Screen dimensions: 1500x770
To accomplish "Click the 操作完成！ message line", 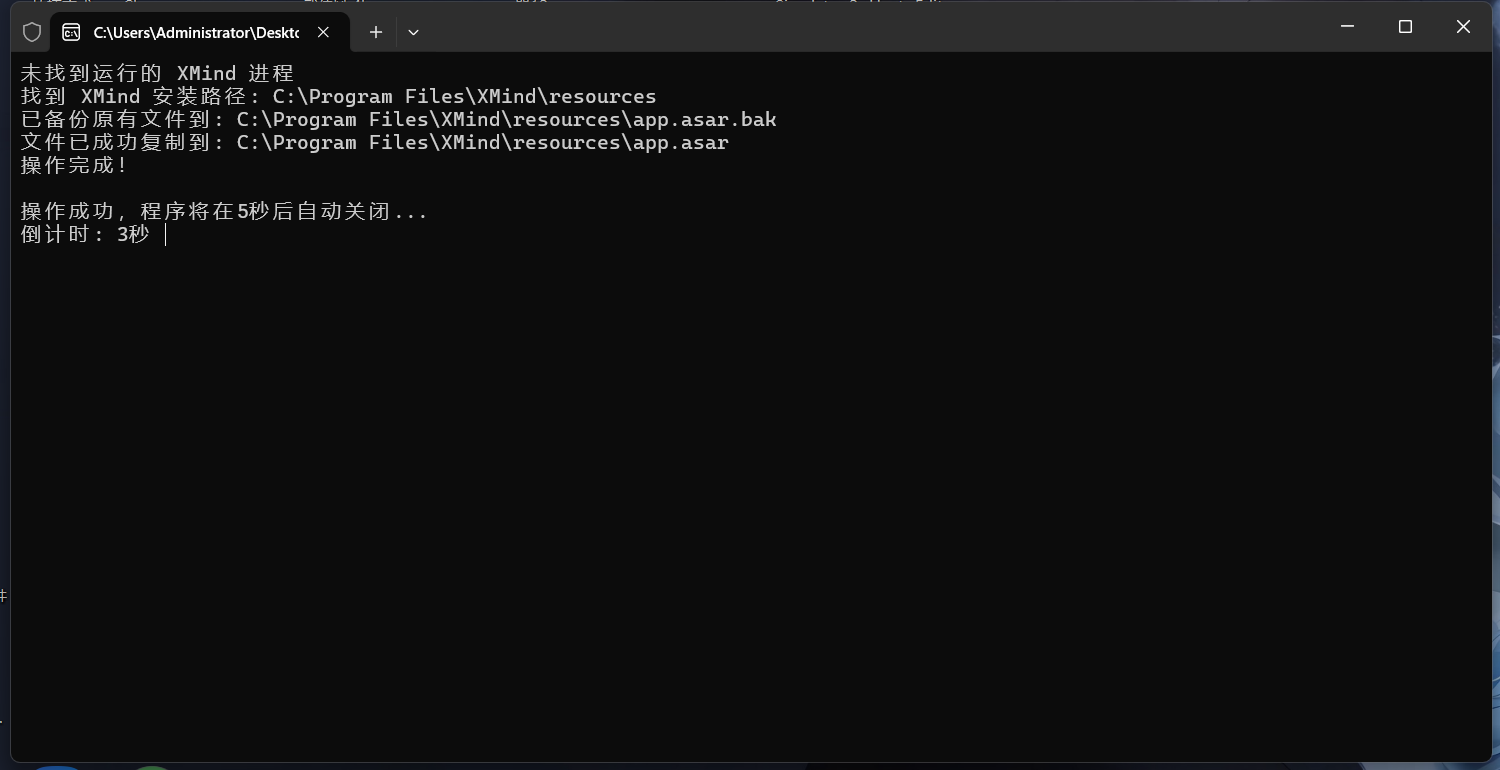I will pos(74,166).
